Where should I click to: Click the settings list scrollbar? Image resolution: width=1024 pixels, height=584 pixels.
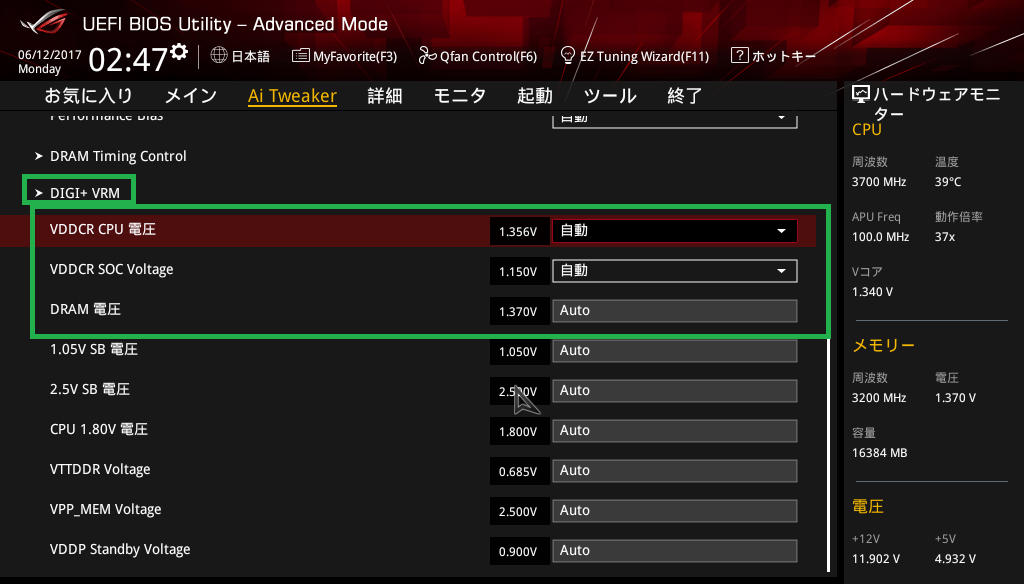click(829, 454)
